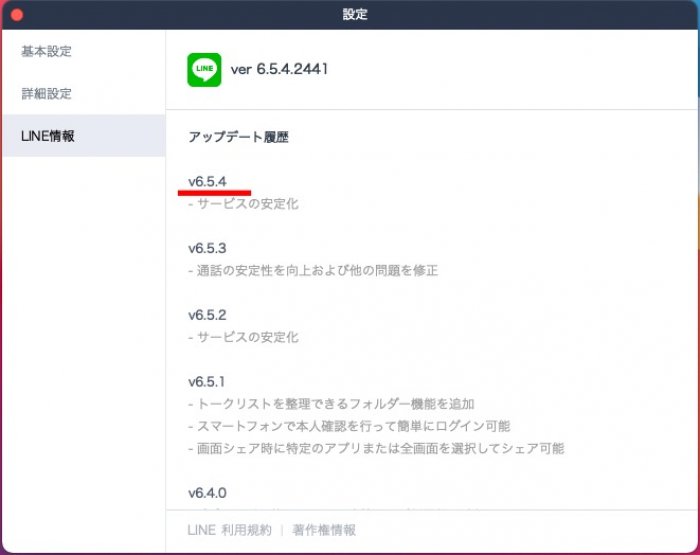Switch to the 詳細設定 section
This screenshot has height=555, width=700.
point(46,93)
